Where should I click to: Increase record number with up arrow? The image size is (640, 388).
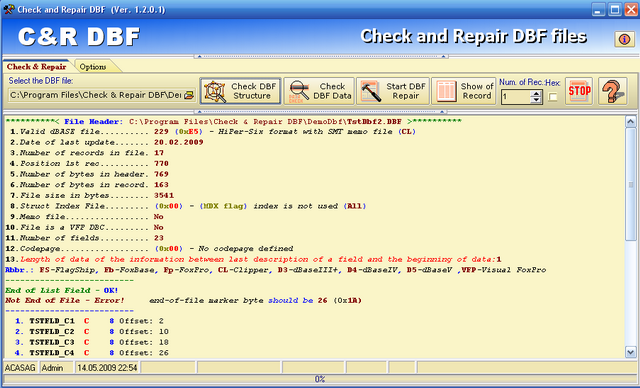[x=536, y=94]
